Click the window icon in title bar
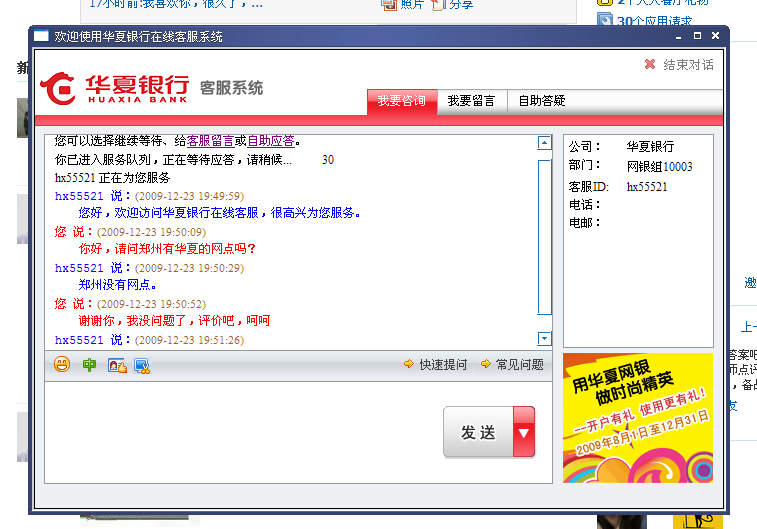This screenshot has height=529, width=757. [x=41, y=36]
